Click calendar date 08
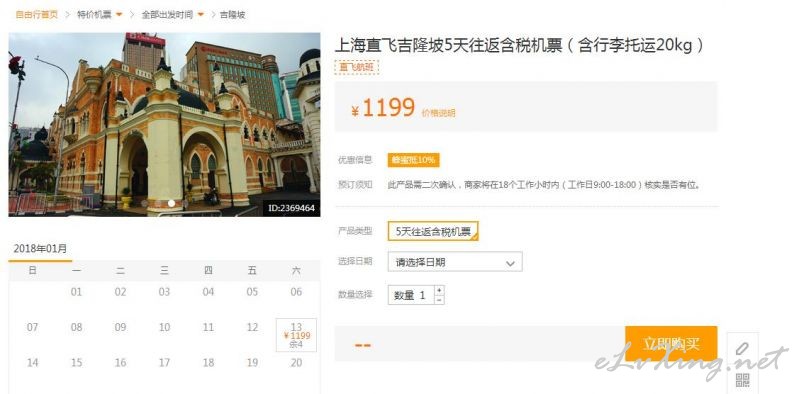 76,327
